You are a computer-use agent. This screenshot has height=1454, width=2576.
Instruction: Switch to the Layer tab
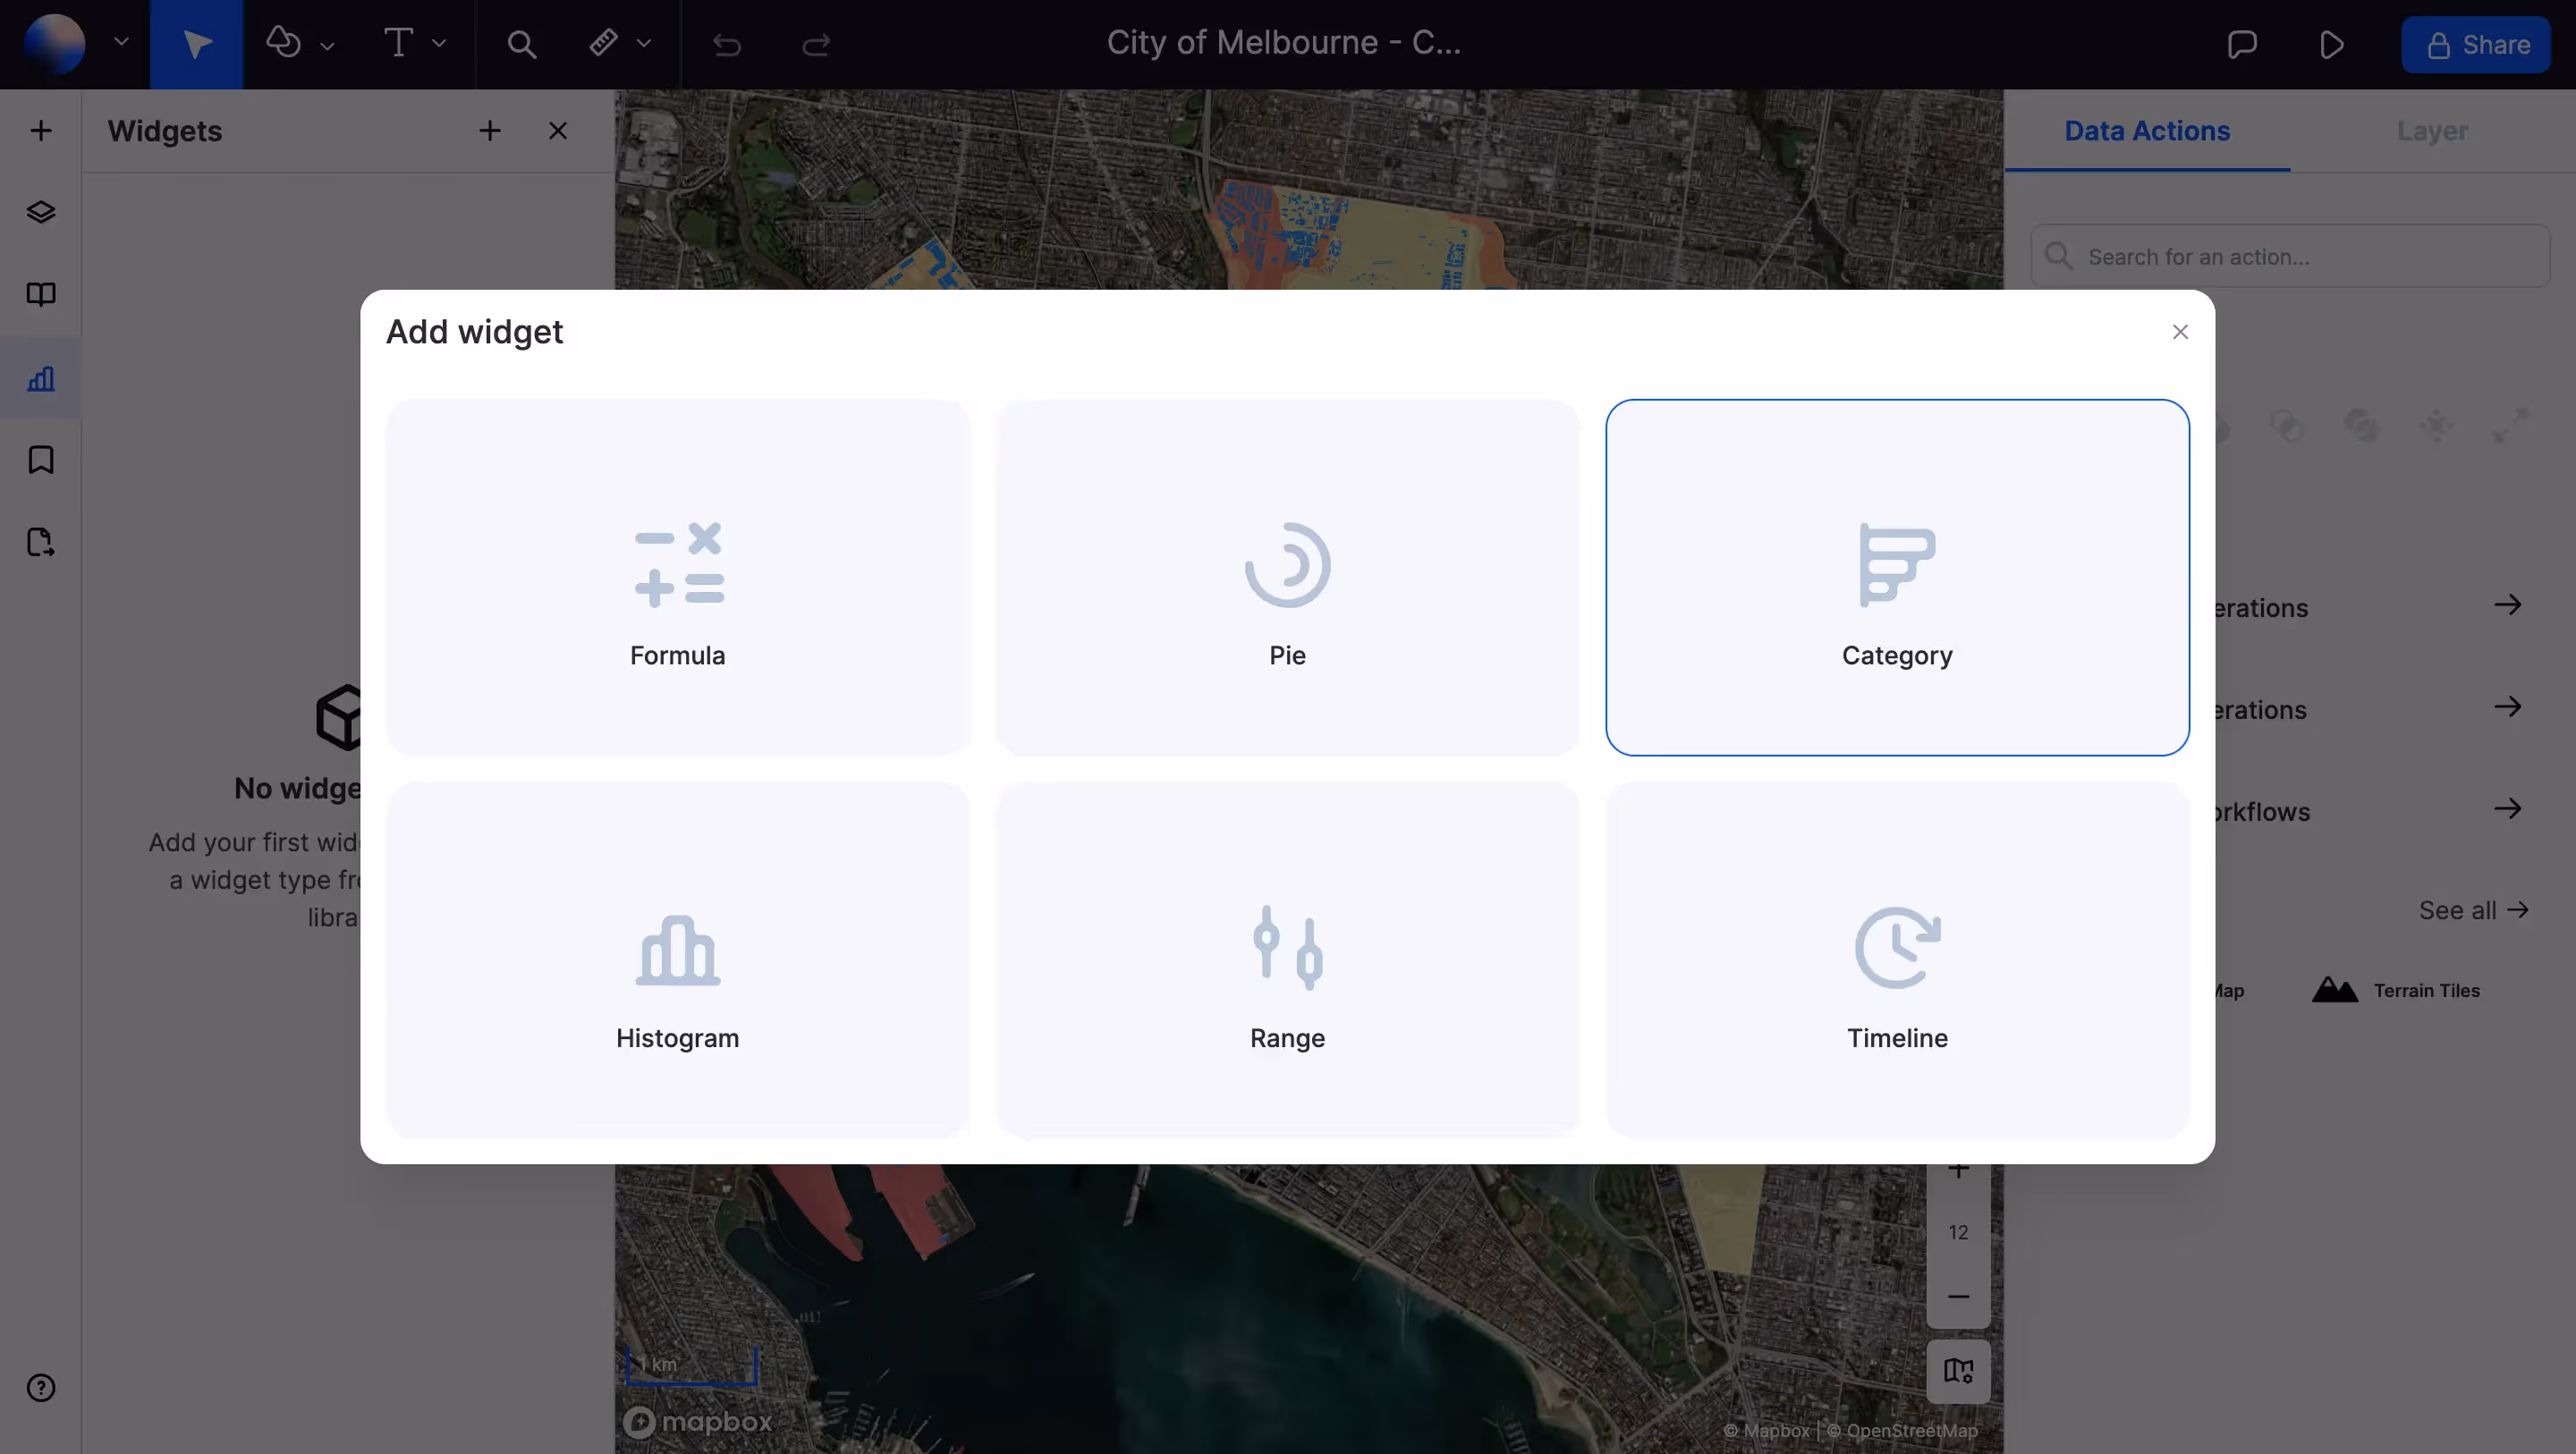coord(2432,130)
